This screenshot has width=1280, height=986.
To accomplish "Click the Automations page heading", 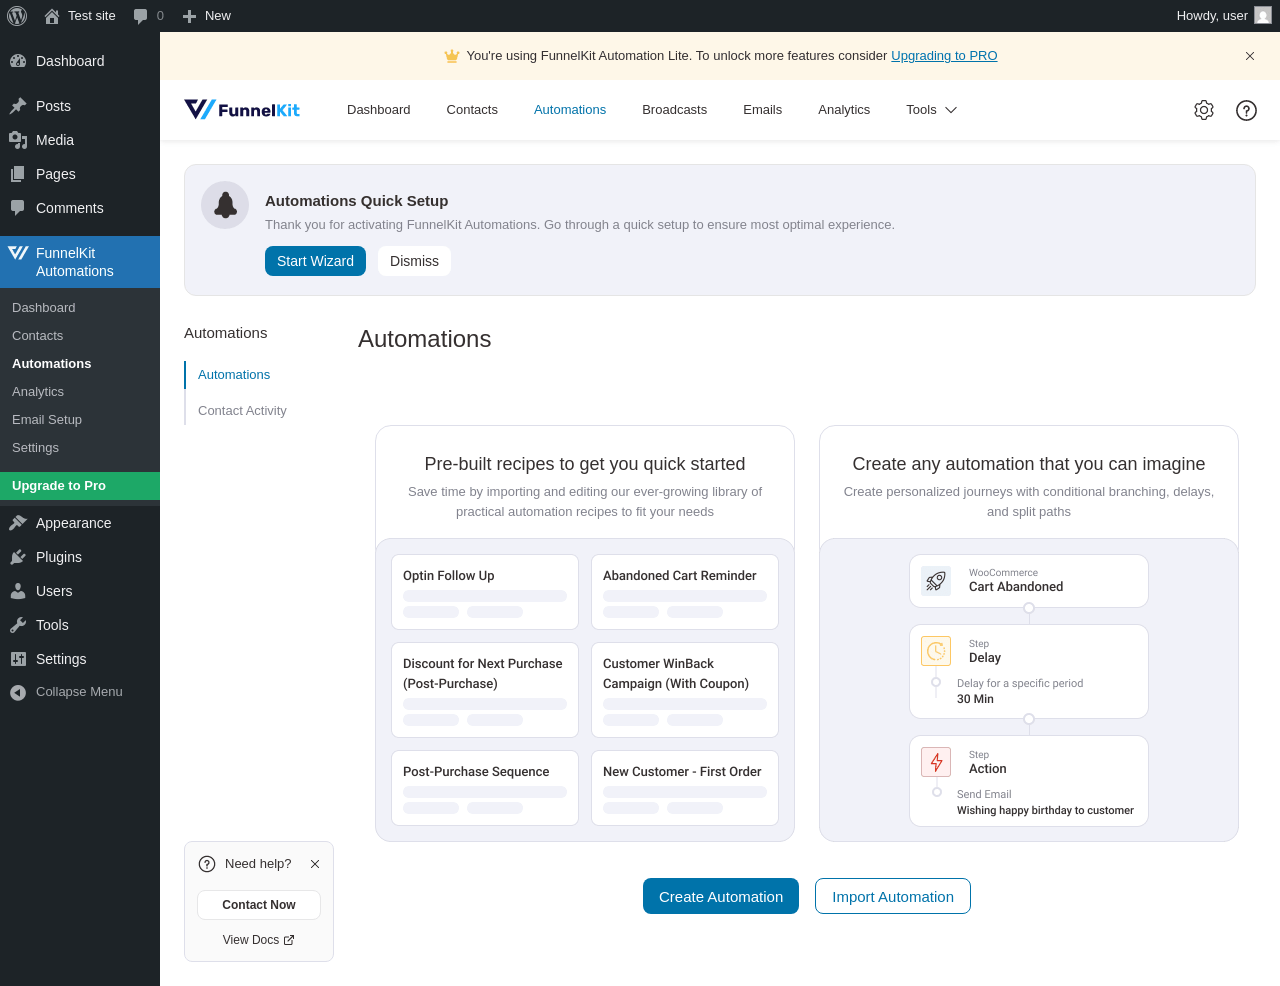I will (x=425, y=339).
